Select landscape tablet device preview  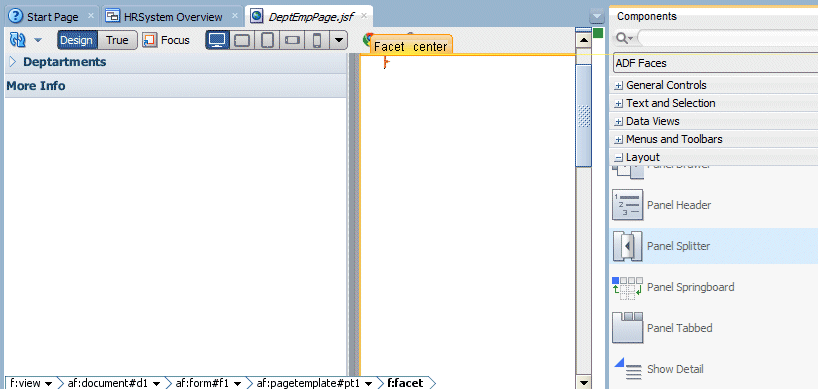pos(242,40)
